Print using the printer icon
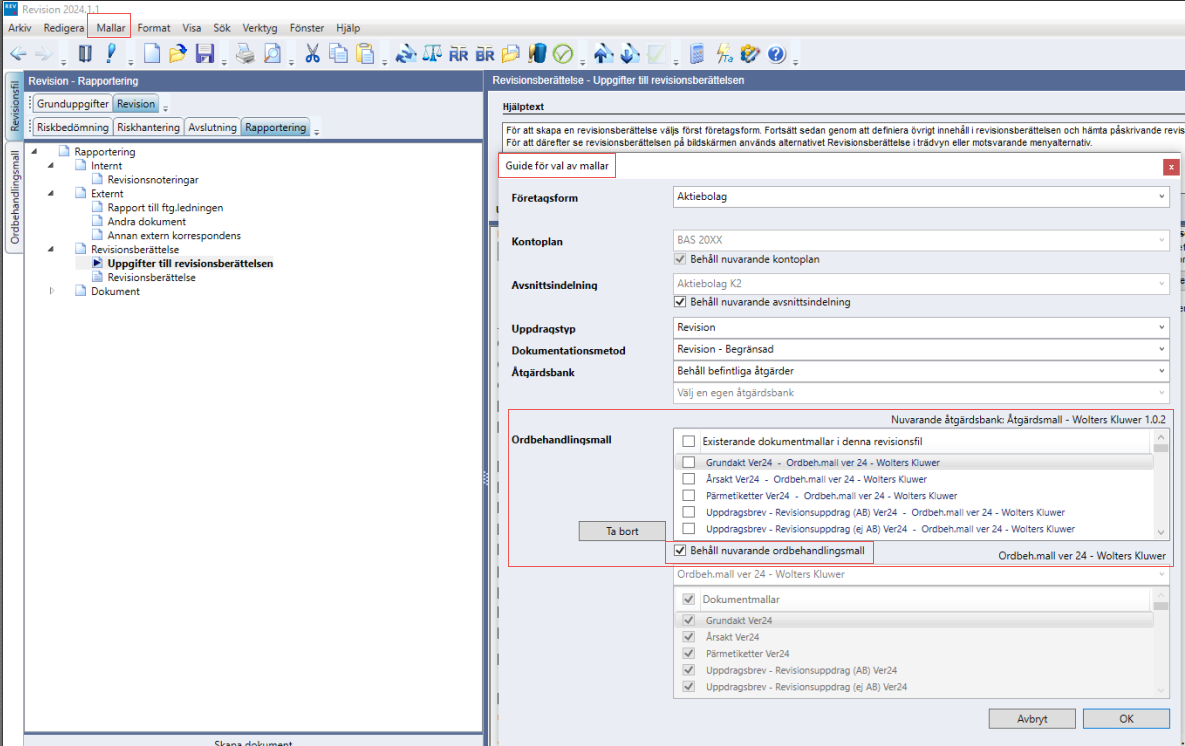This screenshot has width=1185, height=746. click(x=245, y=54)
